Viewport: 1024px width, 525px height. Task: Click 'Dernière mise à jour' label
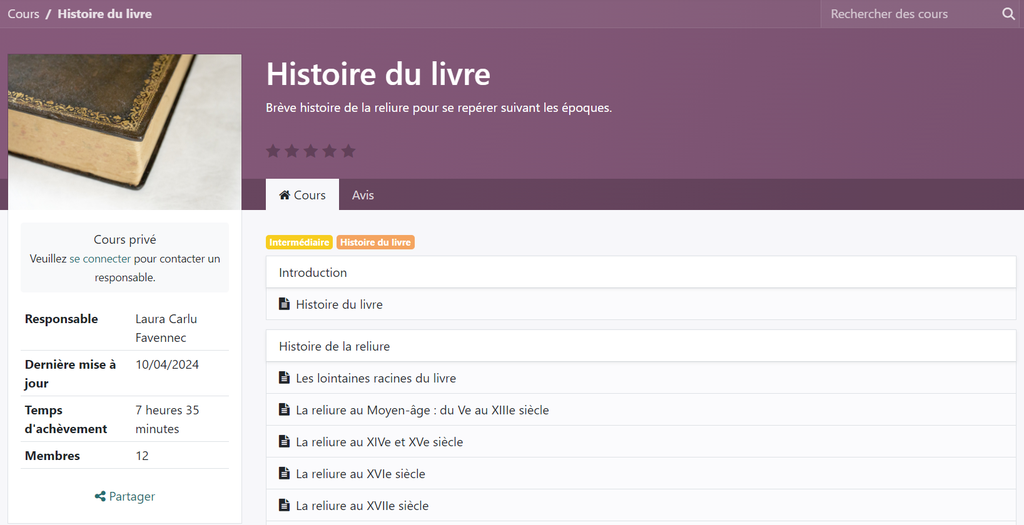click(x=71, y=374)
